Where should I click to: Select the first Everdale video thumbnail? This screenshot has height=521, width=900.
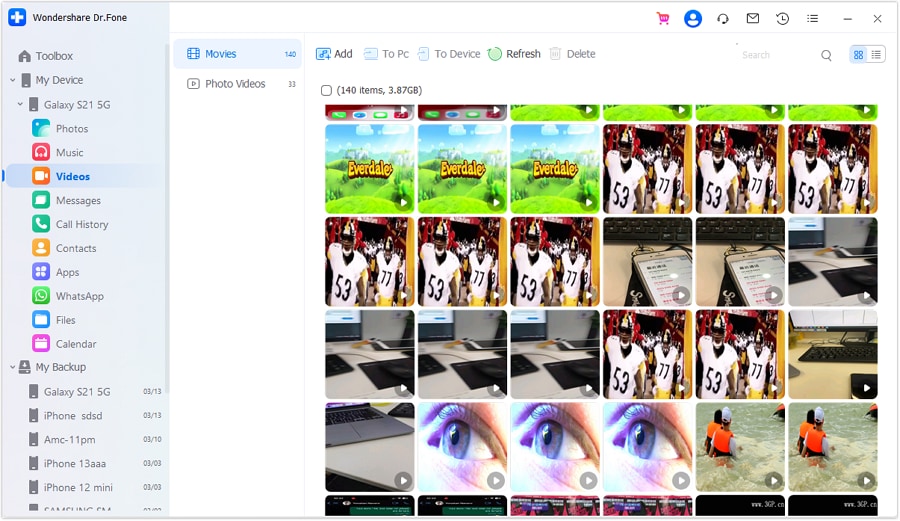pos(370,169)
